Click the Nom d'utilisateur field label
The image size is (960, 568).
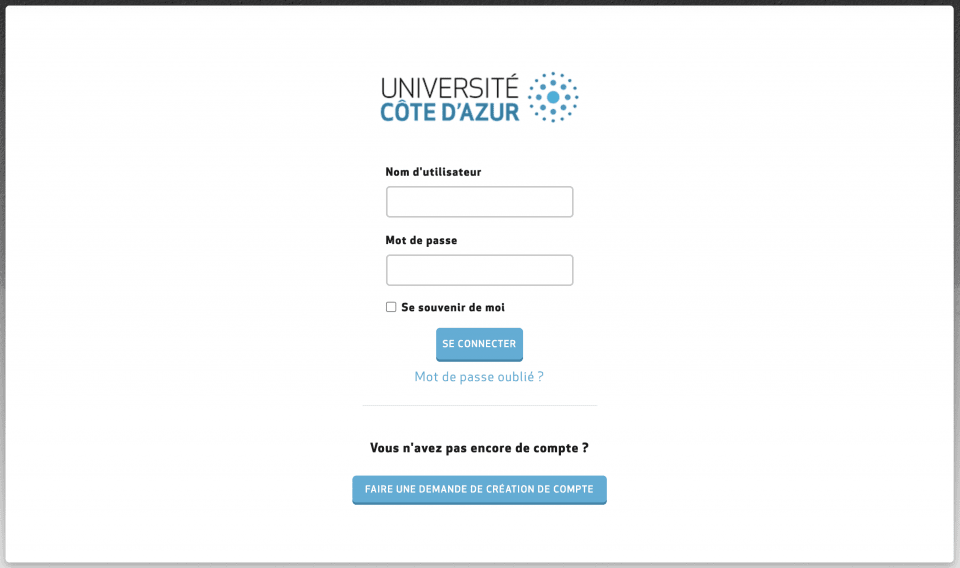tap(433, 172)
